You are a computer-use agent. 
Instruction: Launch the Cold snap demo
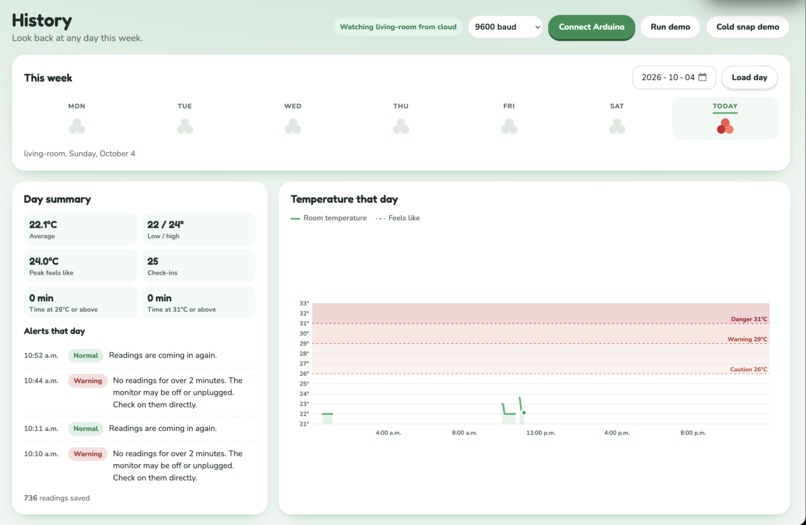pos(747,27)
